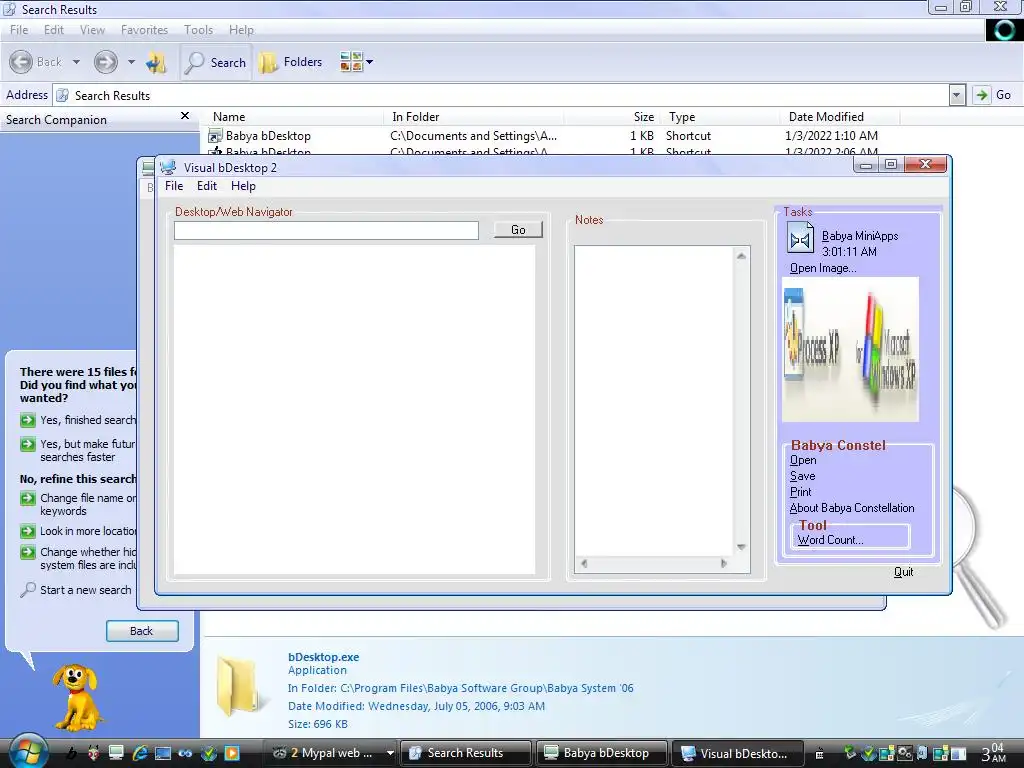Open Edit menu in Visual bDesktop 2

[207, 186]
